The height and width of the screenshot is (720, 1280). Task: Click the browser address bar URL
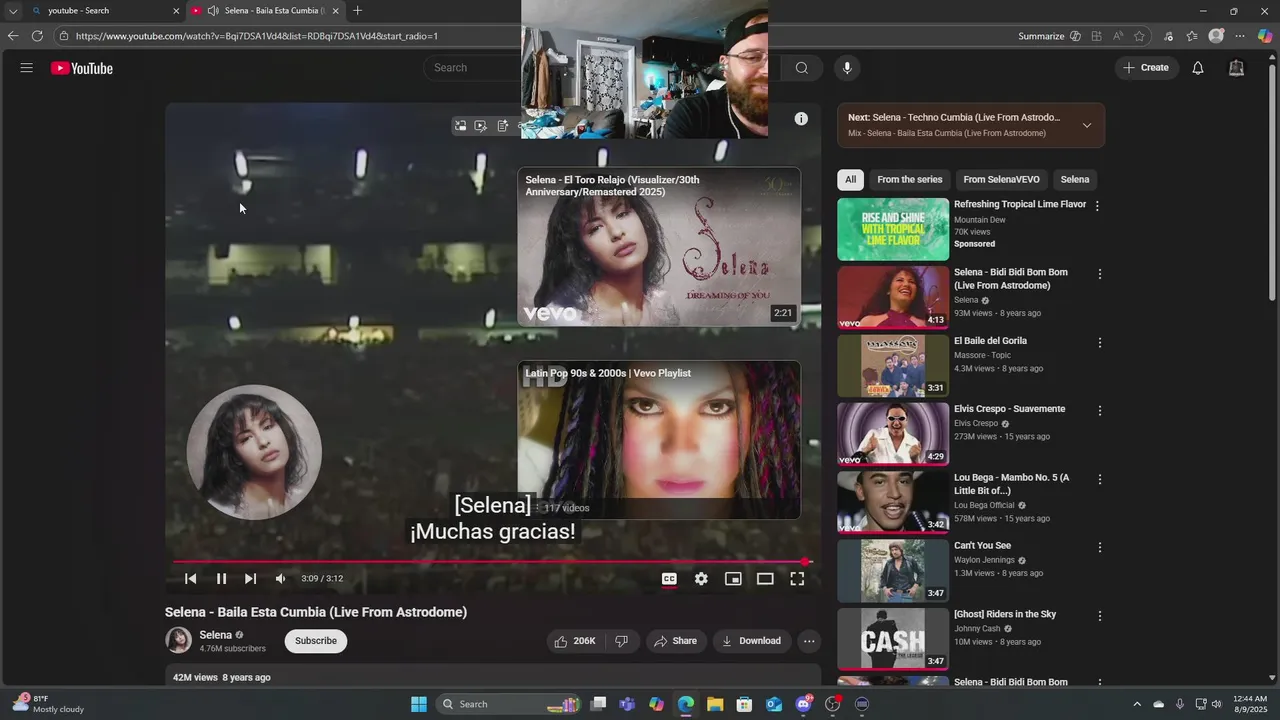[257, 36]
